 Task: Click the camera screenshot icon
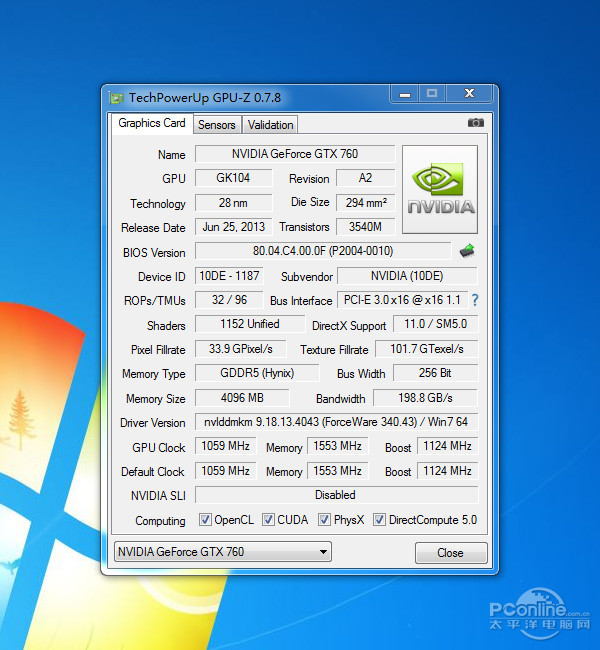[x=476, y=123]
